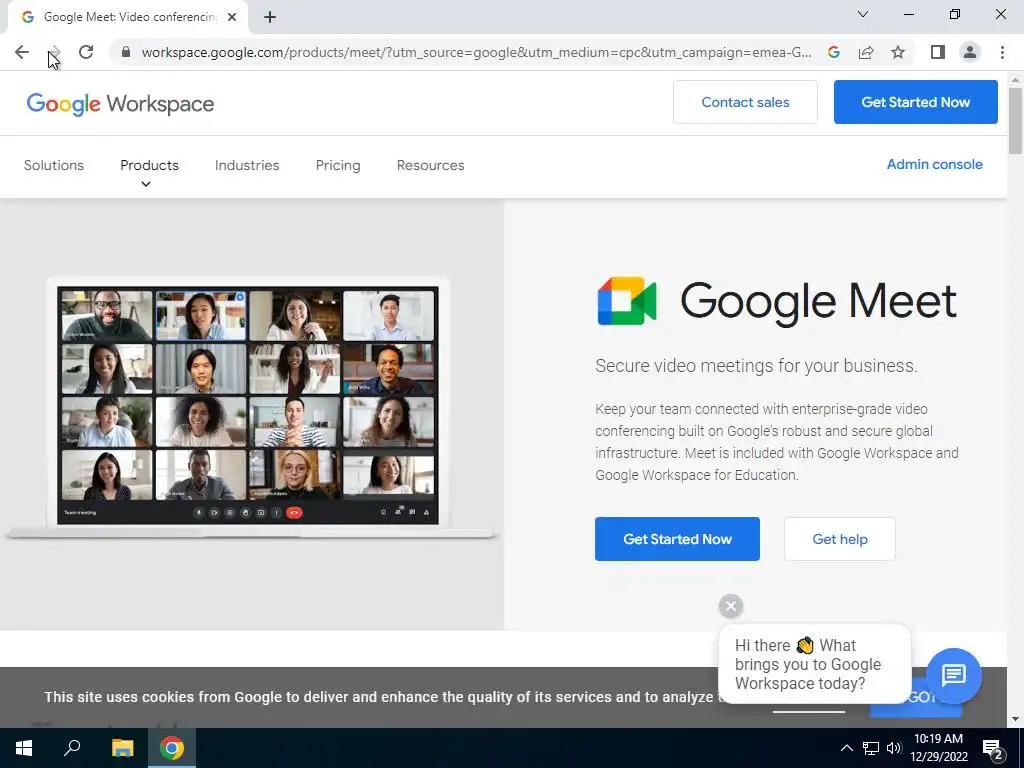Screen dimensions: 1024x768
Task: Close the Google Meet browser tab
Action: [x=232, y=17]
